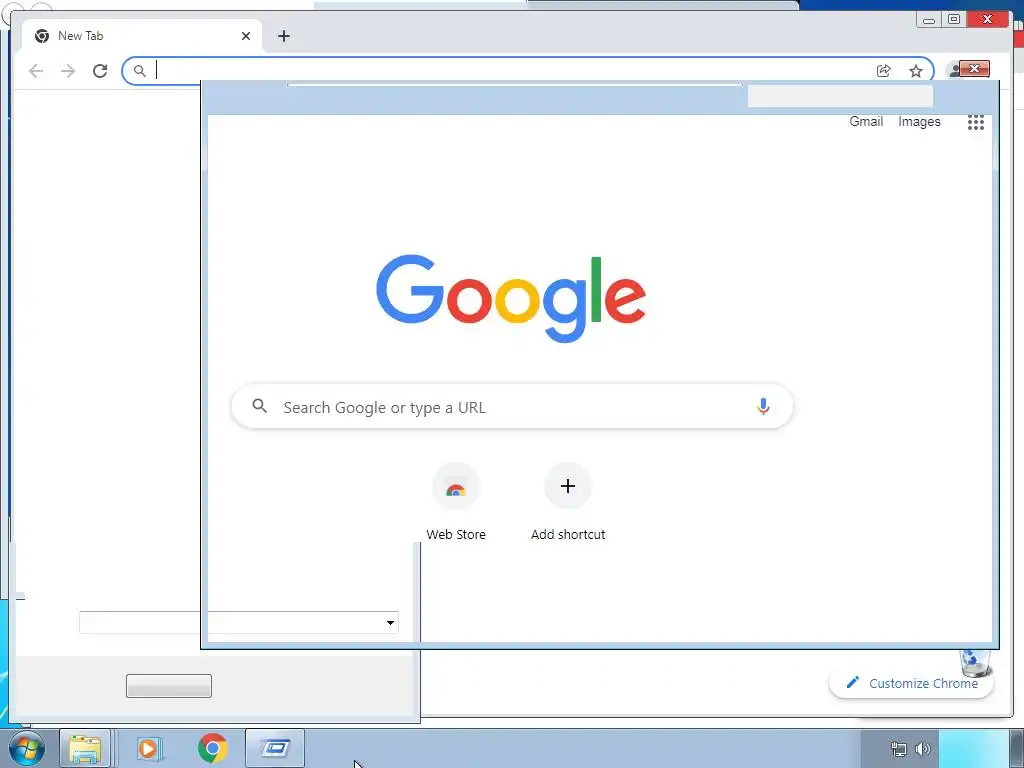This screenshot has width=1024, height=768.
Task: Open the Gmail link
Action: click(866, 121)
